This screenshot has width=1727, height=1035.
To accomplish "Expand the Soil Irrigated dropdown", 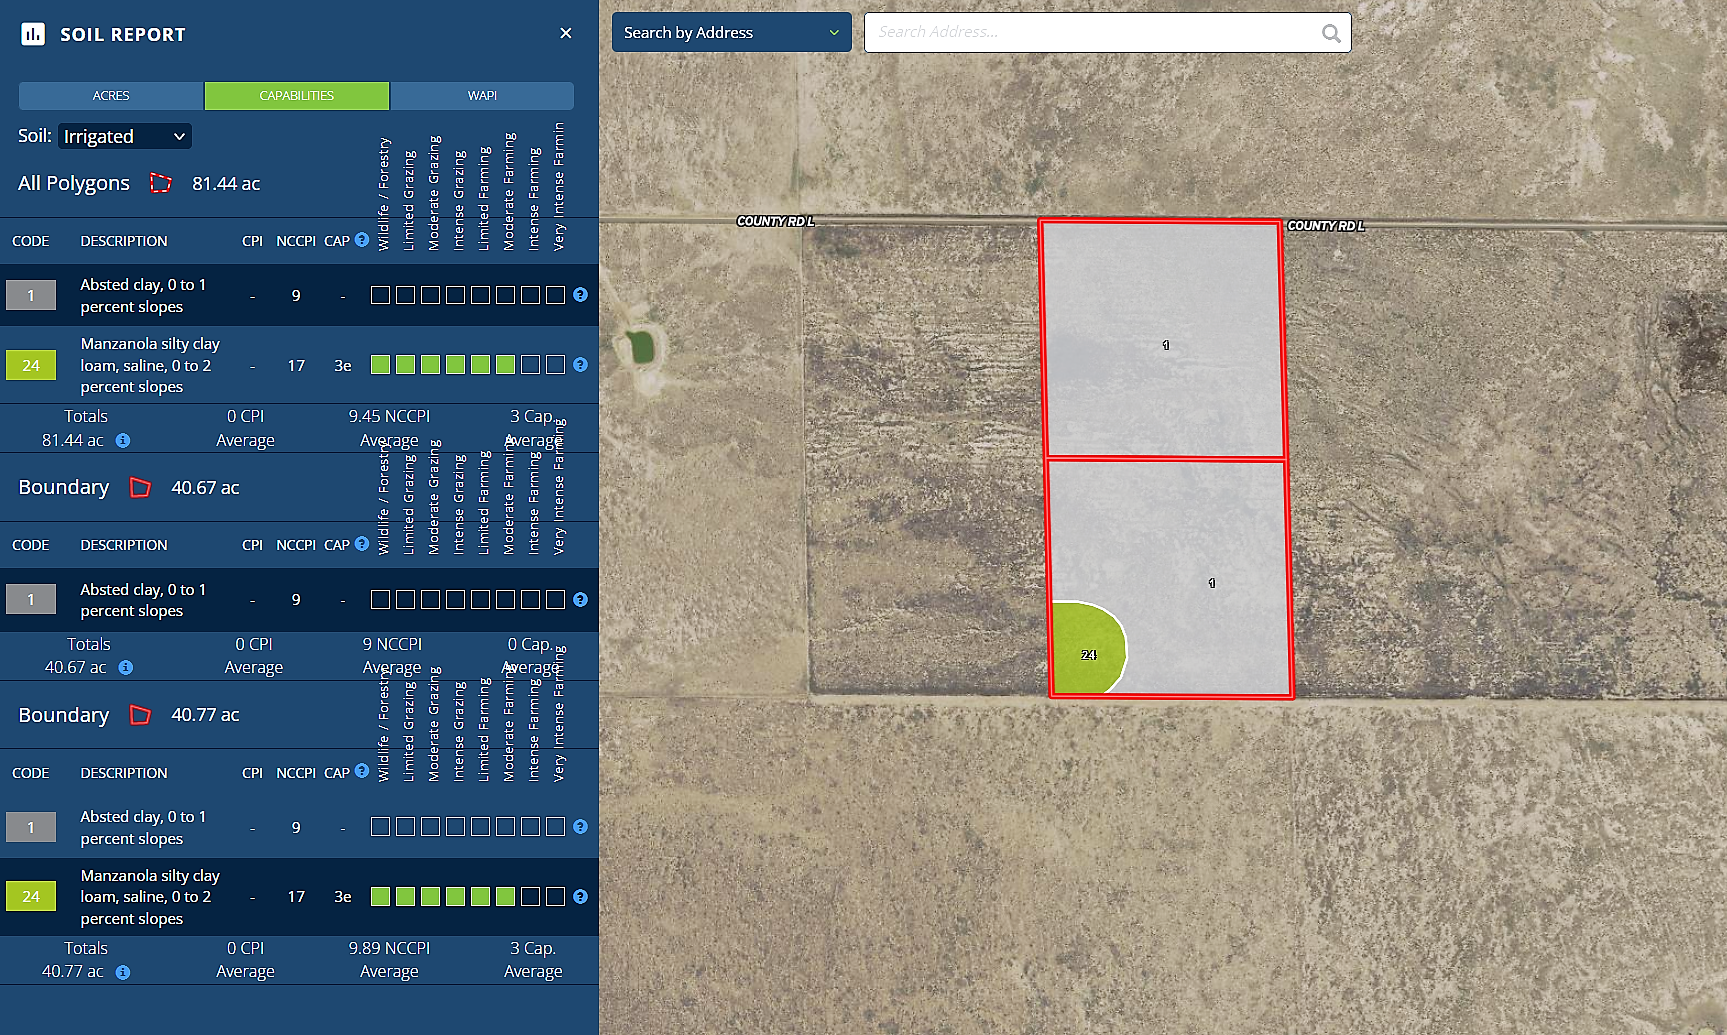I will (x=125, y=136).
